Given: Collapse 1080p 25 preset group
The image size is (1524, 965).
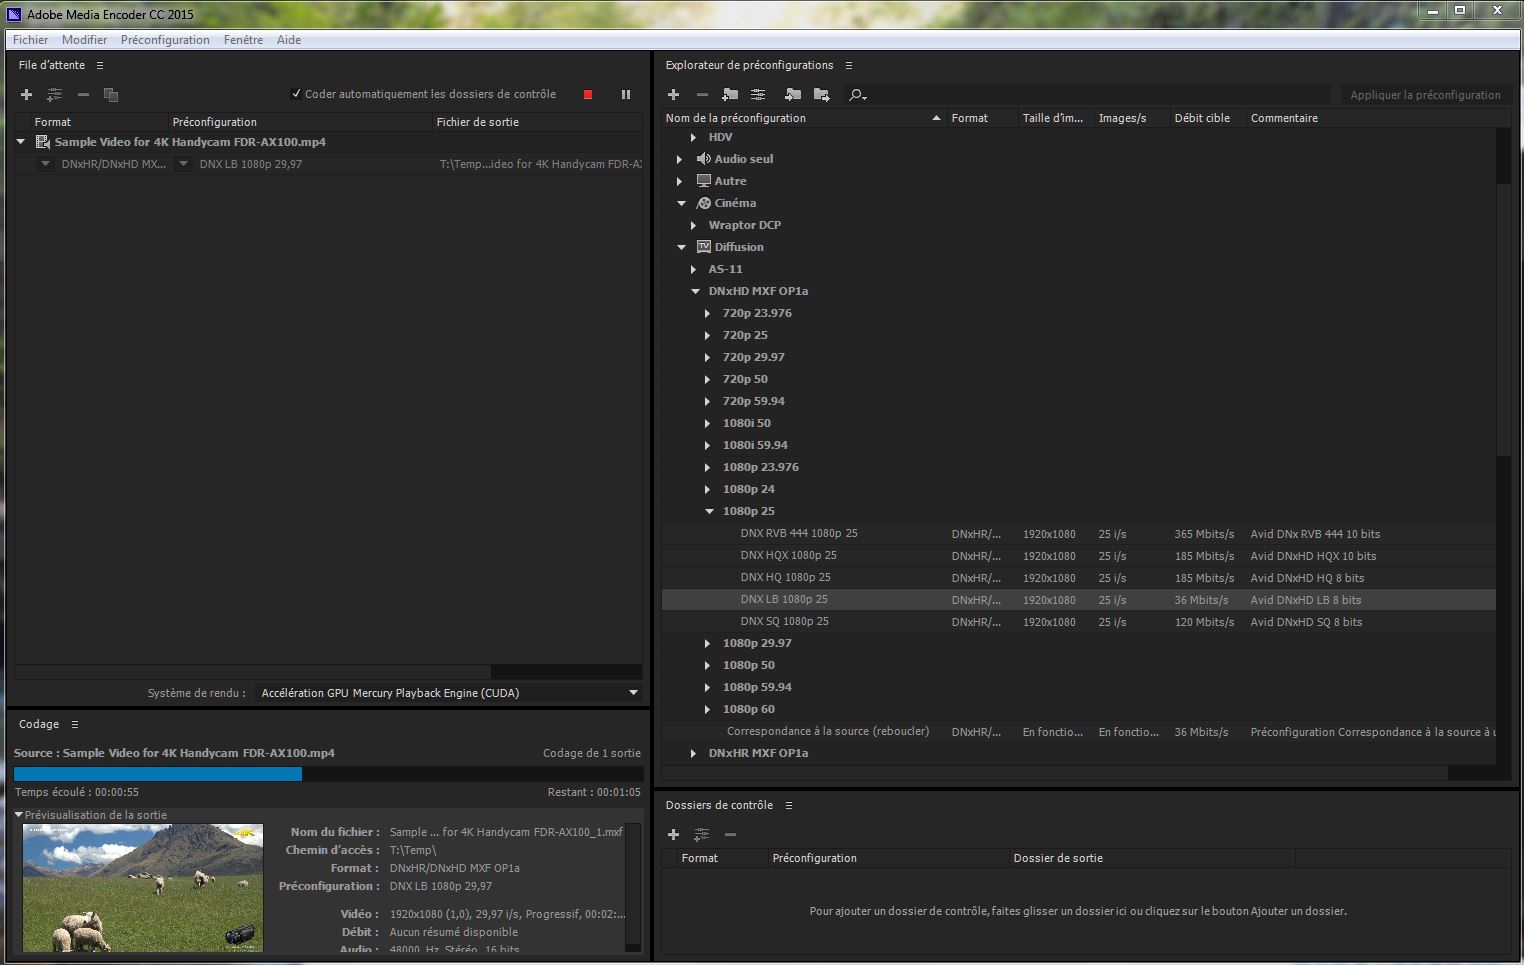Looking at the screenshot, I should click(x=710, y=511).
